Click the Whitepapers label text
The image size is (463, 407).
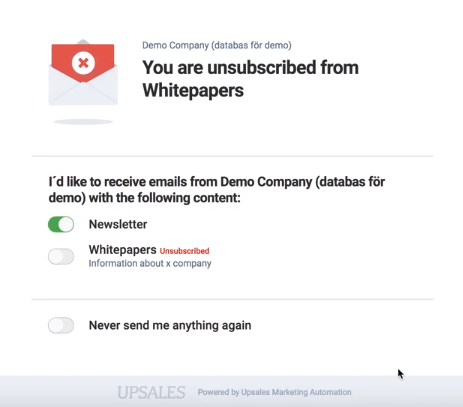[x=122, y=250]
